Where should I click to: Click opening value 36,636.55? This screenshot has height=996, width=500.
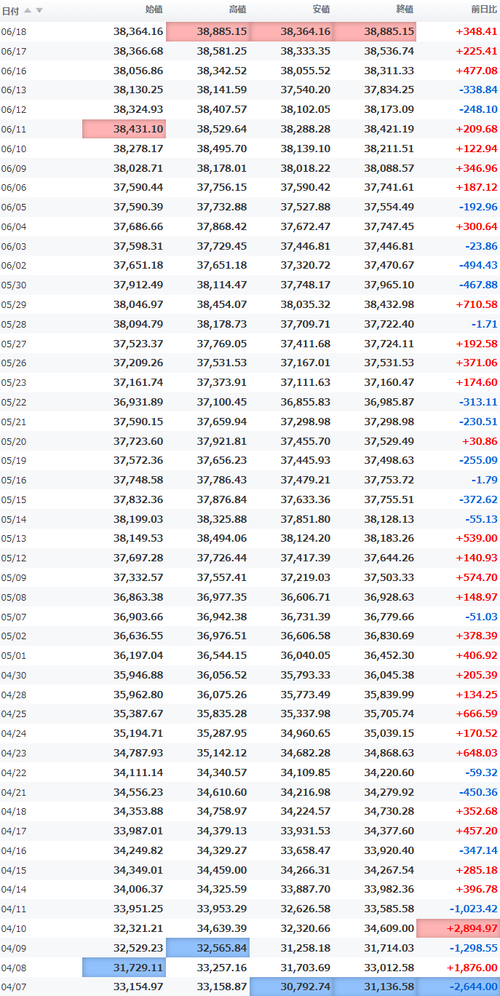[x=138, y=636]
